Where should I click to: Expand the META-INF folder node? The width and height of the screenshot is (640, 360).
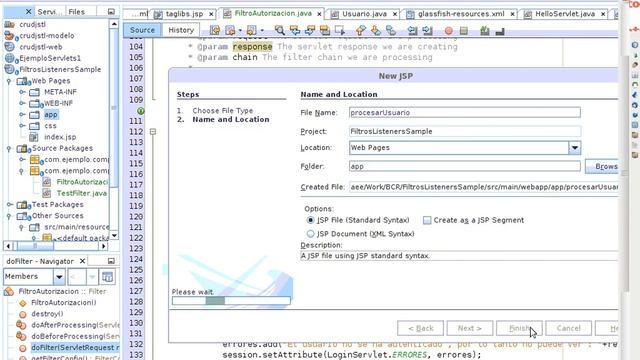click(22, 92)
